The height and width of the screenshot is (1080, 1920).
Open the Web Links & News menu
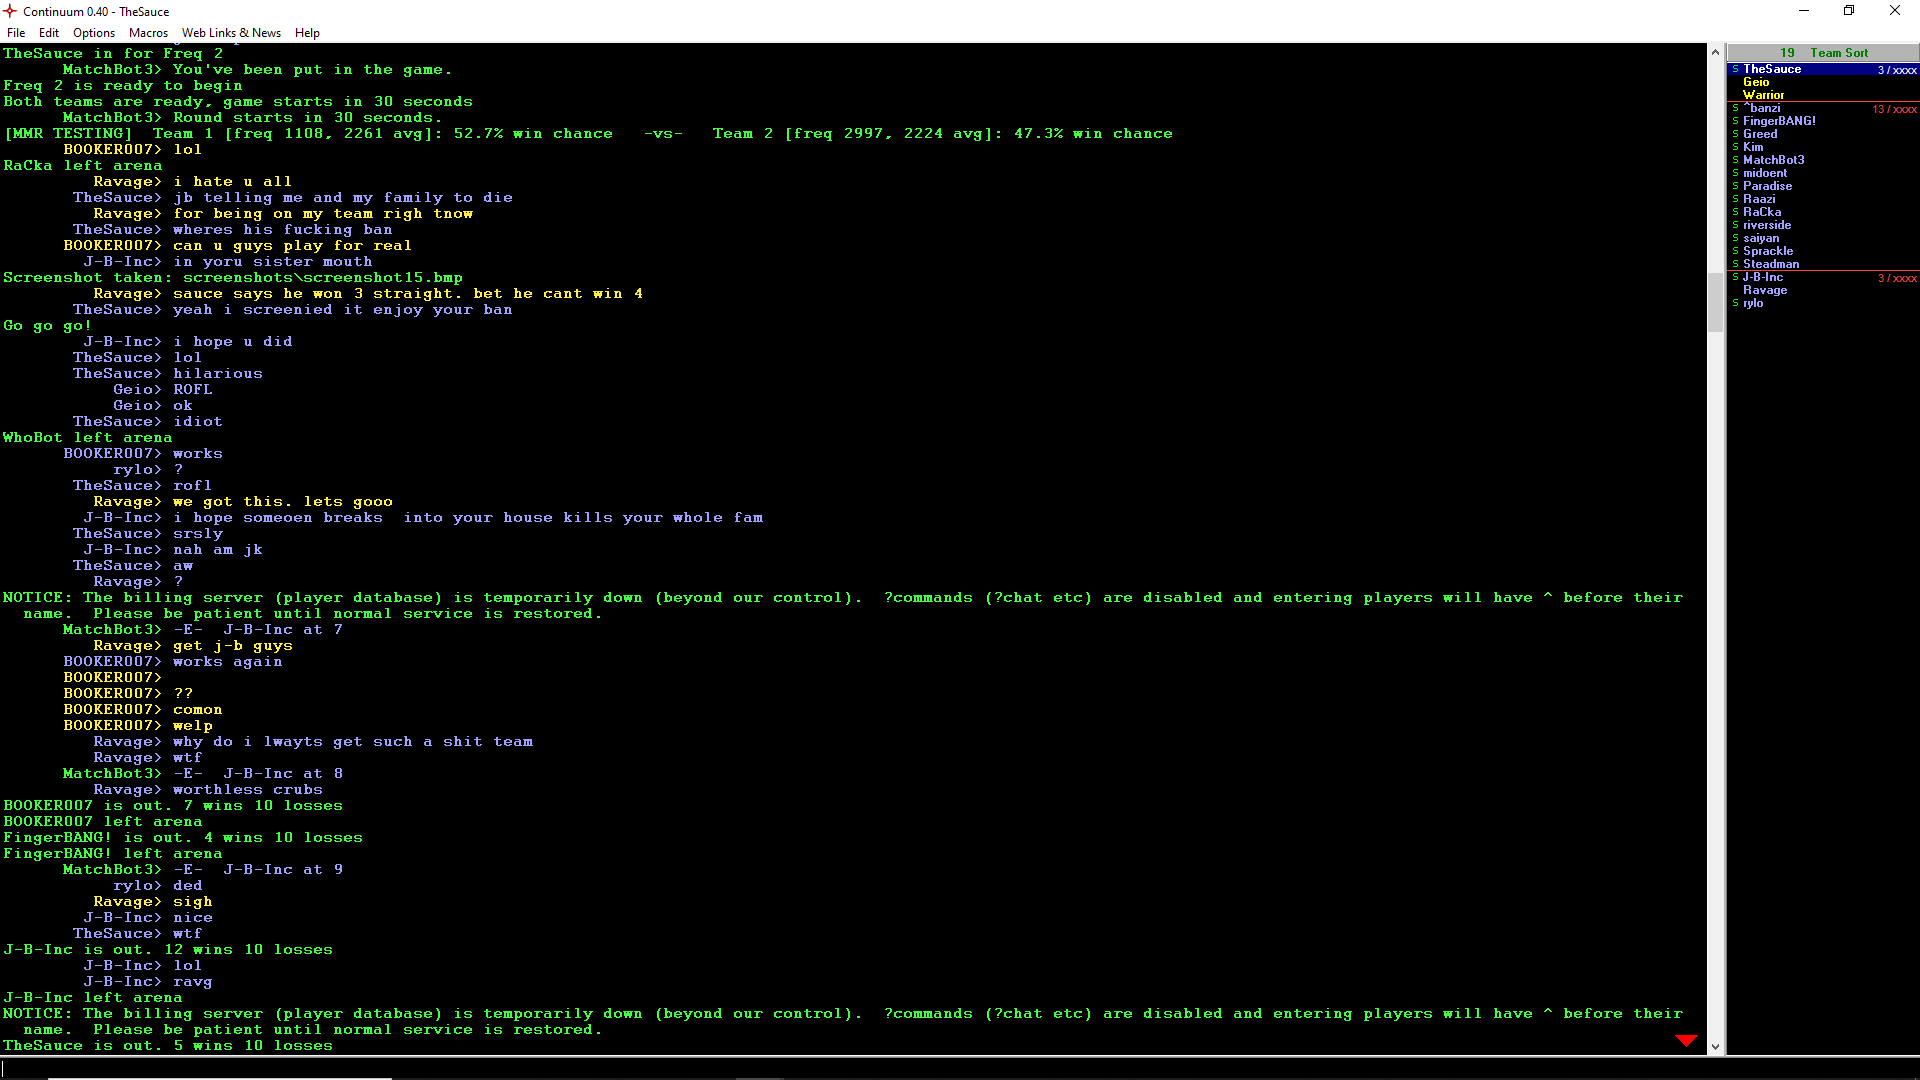[231, 33]
